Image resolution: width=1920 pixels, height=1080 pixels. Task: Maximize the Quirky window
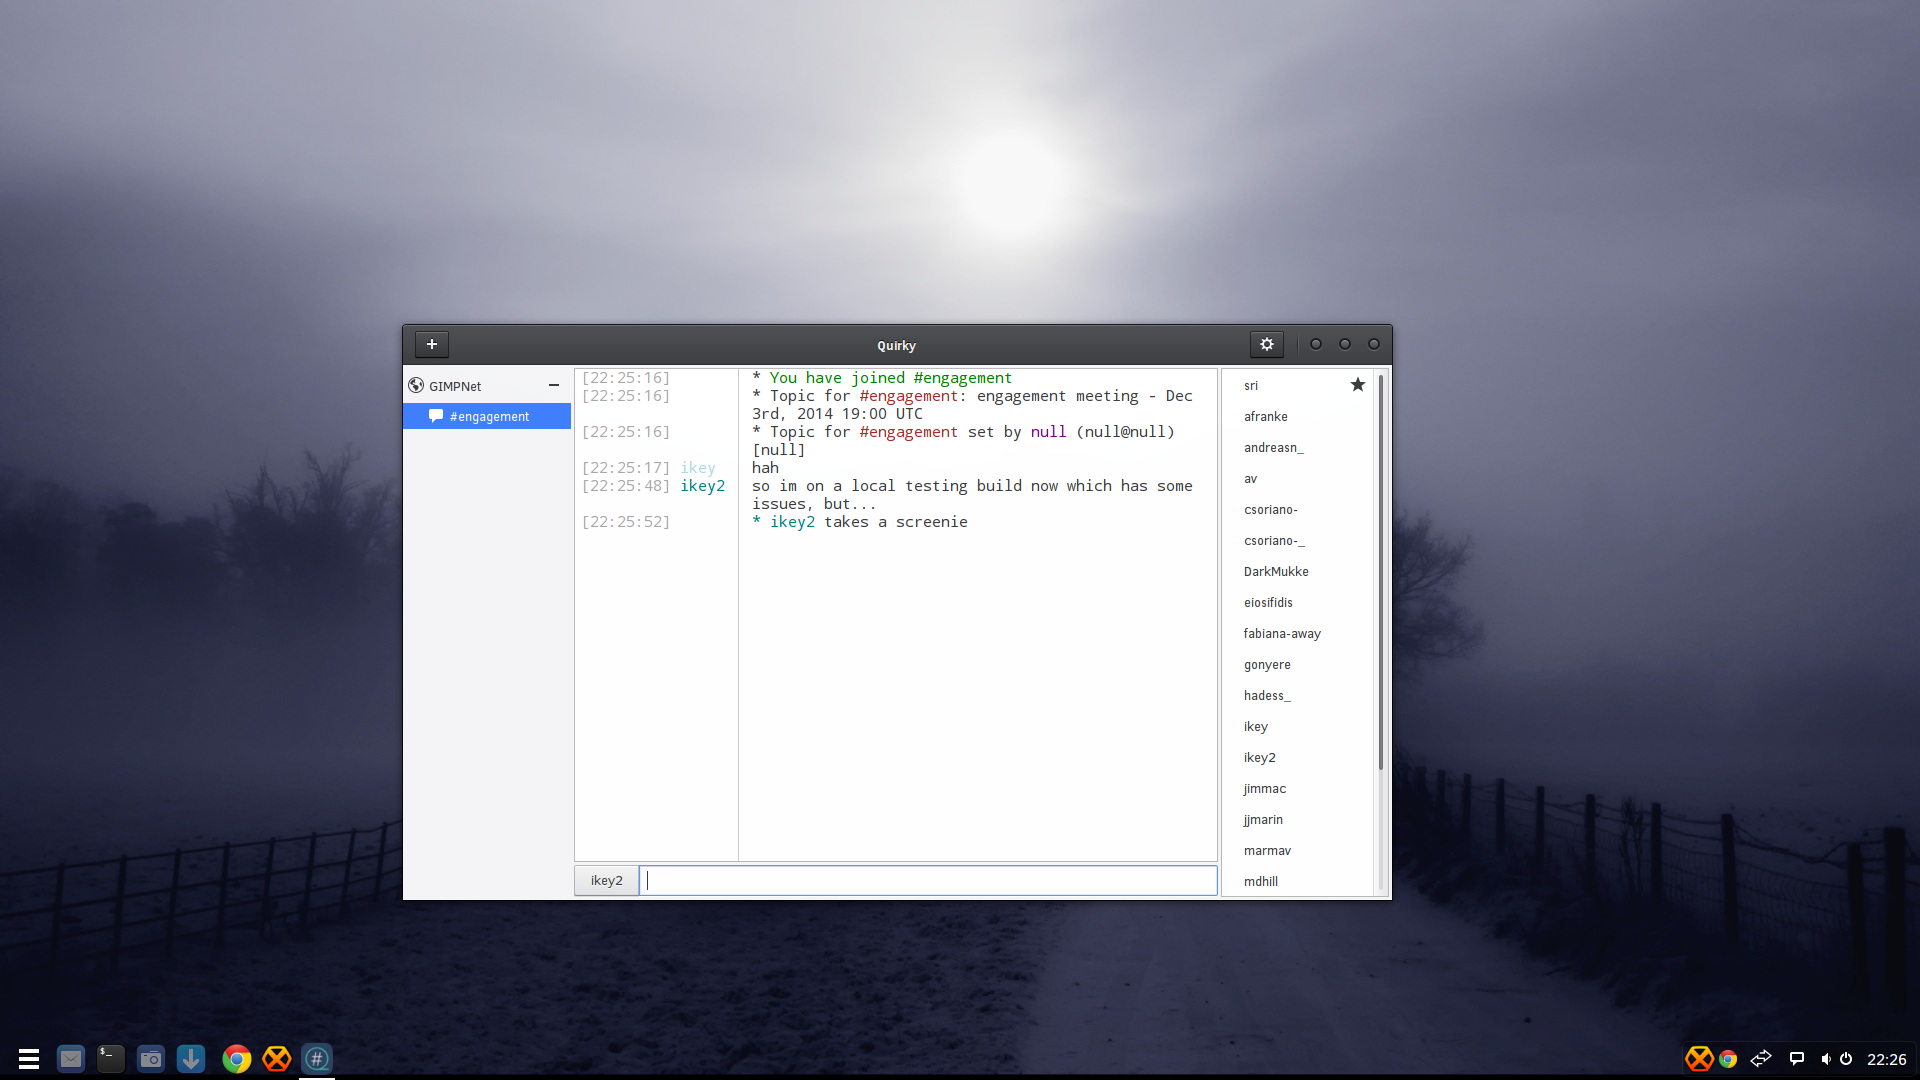(x=1345, y=344)
